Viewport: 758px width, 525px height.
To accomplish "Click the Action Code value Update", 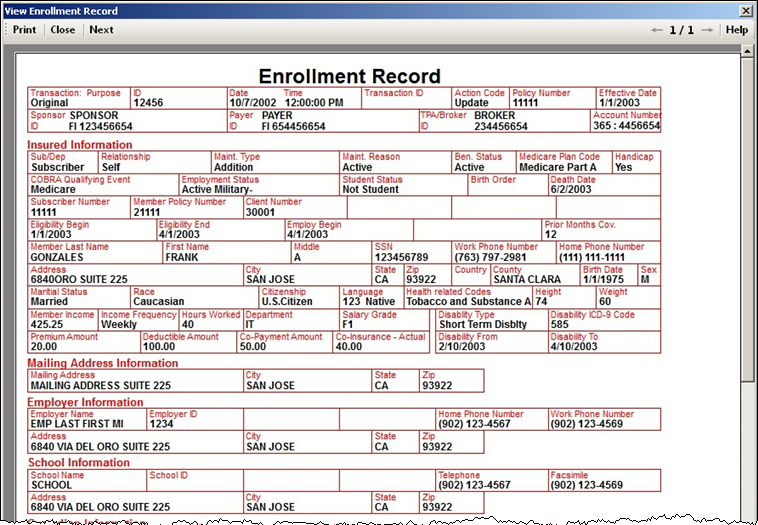I will coord(471,102).
